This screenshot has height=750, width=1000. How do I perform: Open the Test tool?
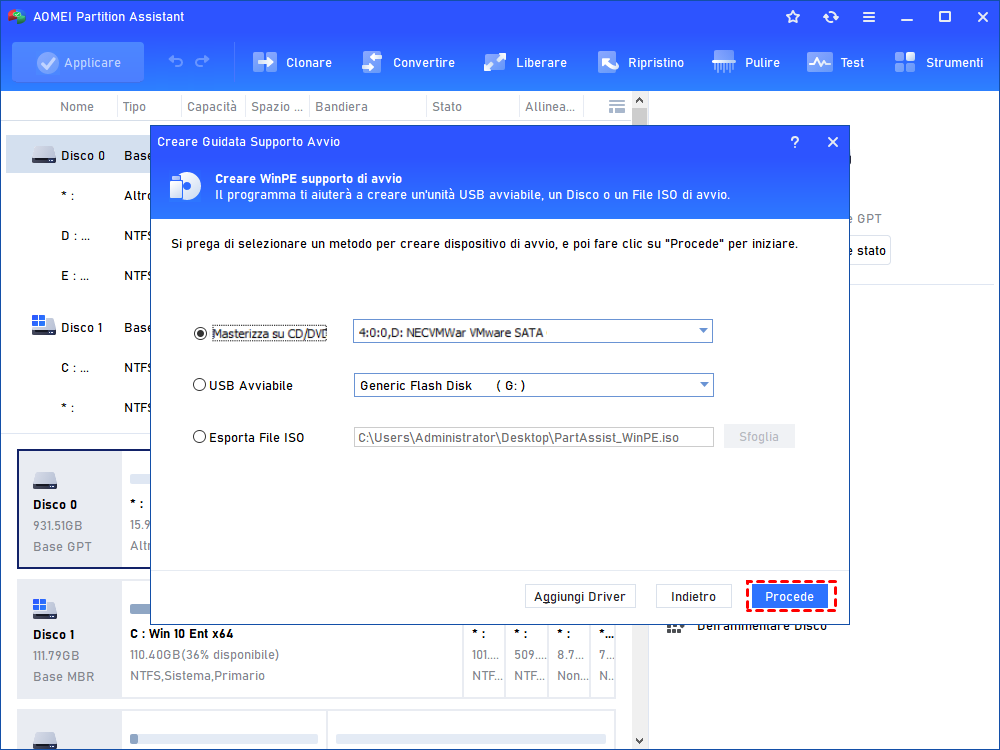[835, 62]
